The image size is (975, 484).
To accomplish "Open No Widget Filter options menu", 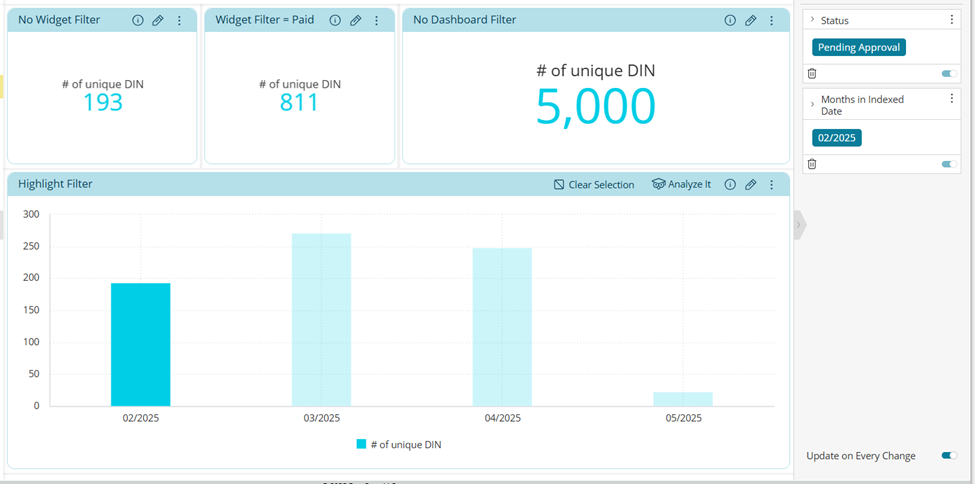I will click(179, 21).
